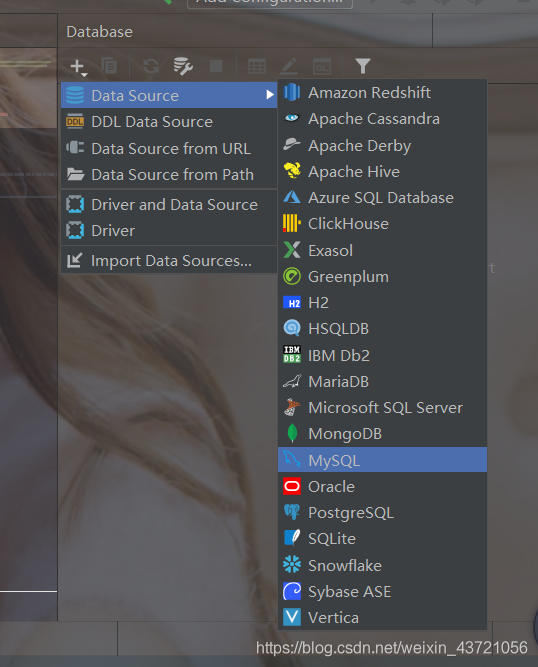Click the table editor icon in toolbar
The height and width of the screenshot is (667, 538).
click(x=257, y=67)
